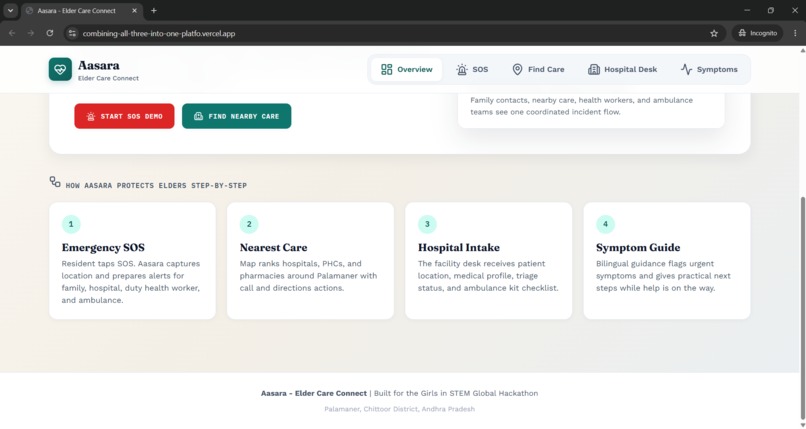Open the Chrome three-dot menu

tap(795, 33)
